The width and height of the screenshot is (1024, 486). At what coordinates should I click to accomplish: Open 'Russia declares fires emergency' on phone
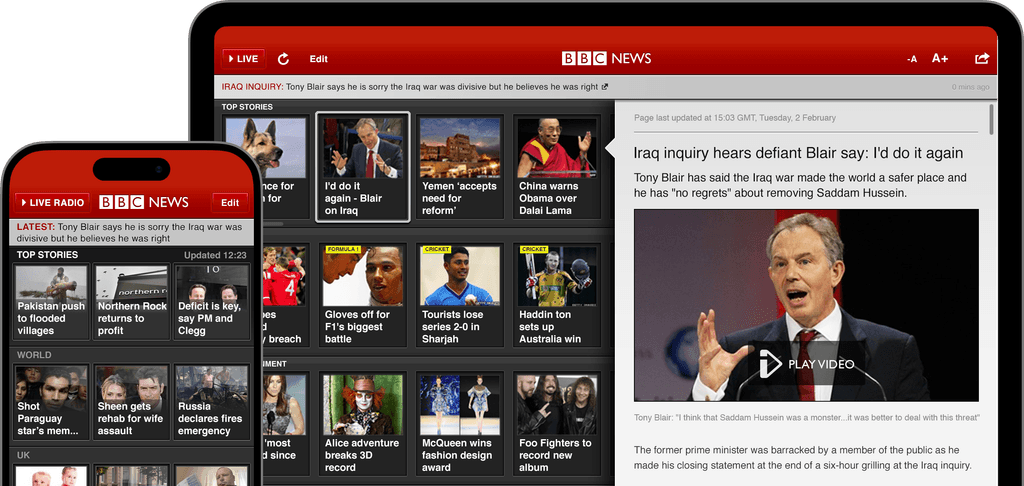tap(212, 402)
